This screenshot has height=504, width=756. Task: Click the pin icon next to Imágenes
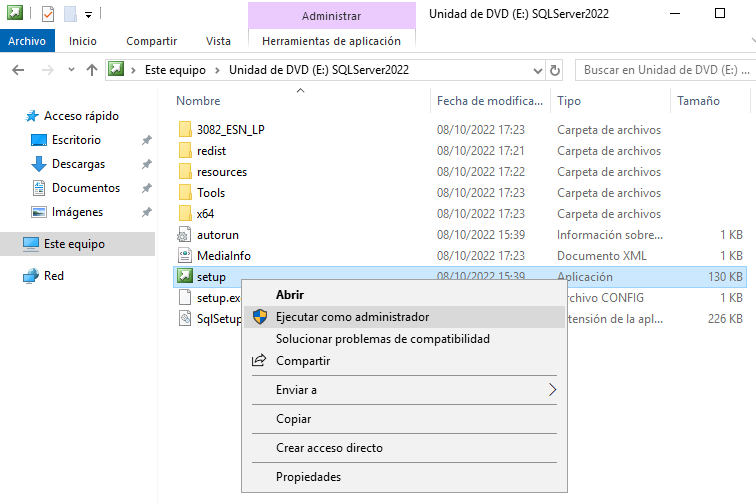click(147, 212)
